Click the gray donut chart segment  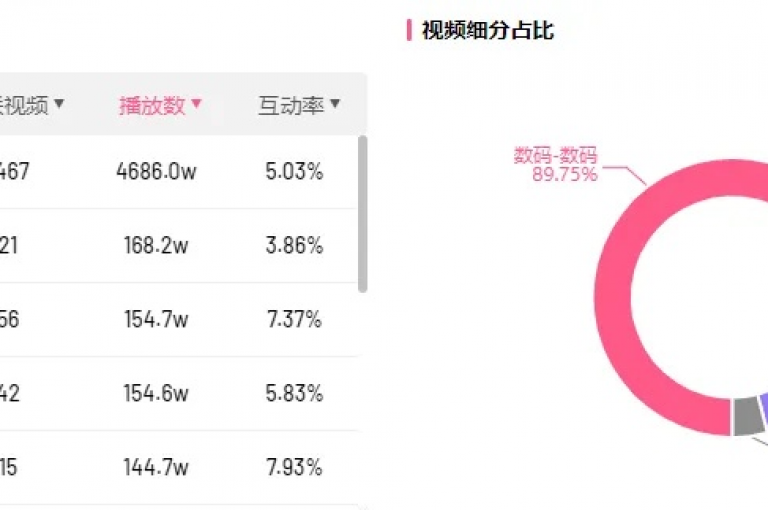pos(748,416)
